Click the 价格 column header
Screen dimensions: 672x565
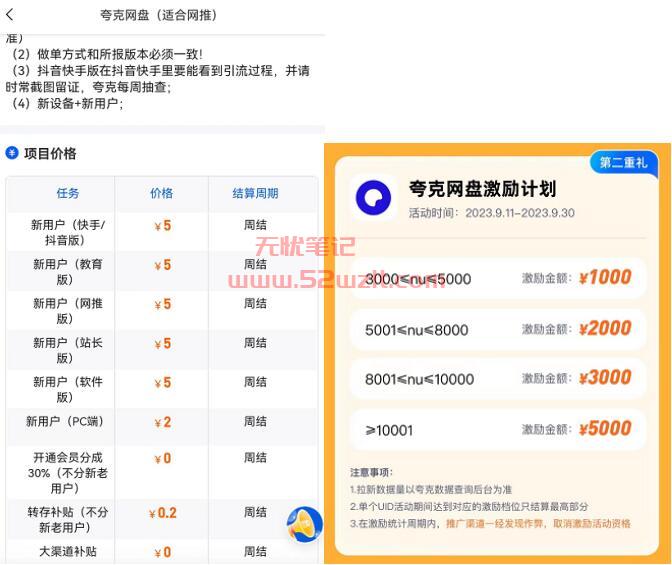coord(161,193)
